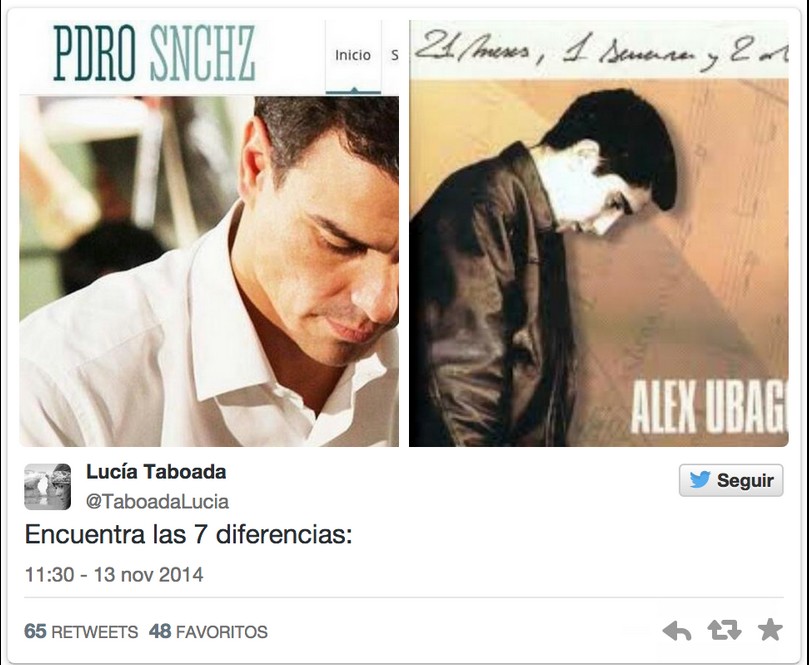Retweet using the retweet arrows icon
This screenshot has width=809, height=665.
(724, 630)
